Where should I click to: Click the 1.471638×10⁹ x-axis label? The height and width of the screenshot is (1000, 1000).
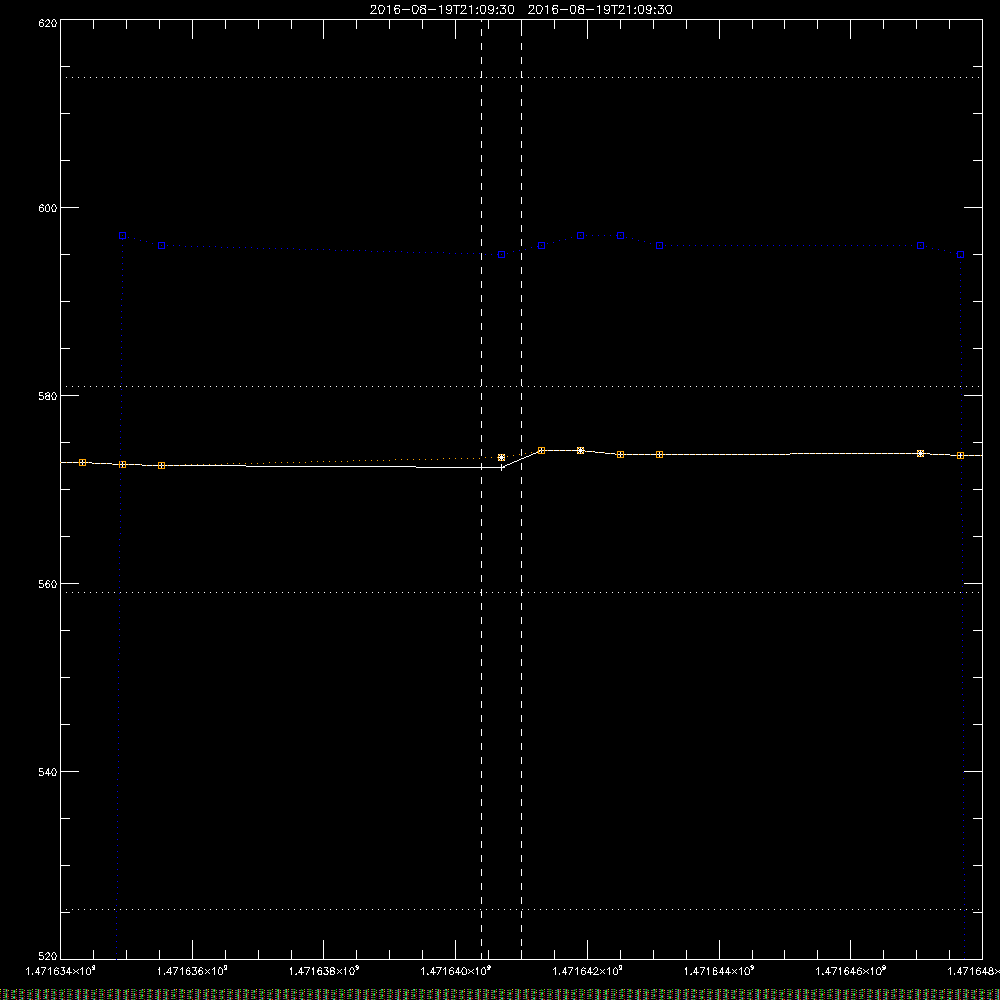point(324,971)
